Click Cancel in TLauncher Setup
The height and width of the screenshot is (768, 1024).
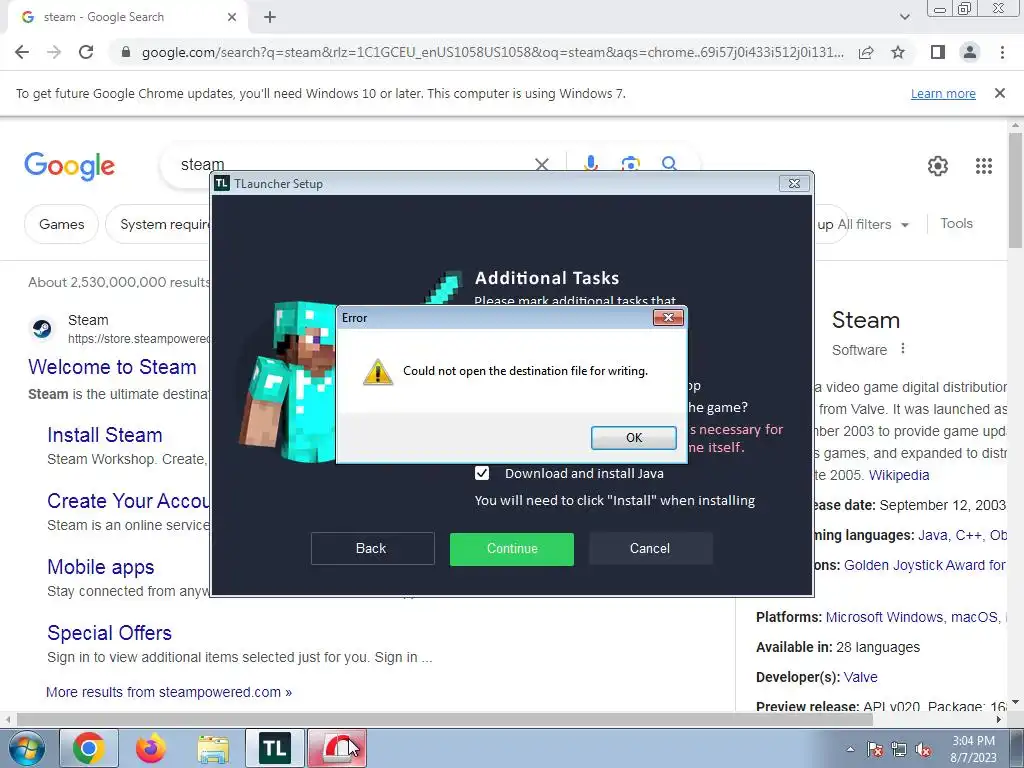[650, 549]
